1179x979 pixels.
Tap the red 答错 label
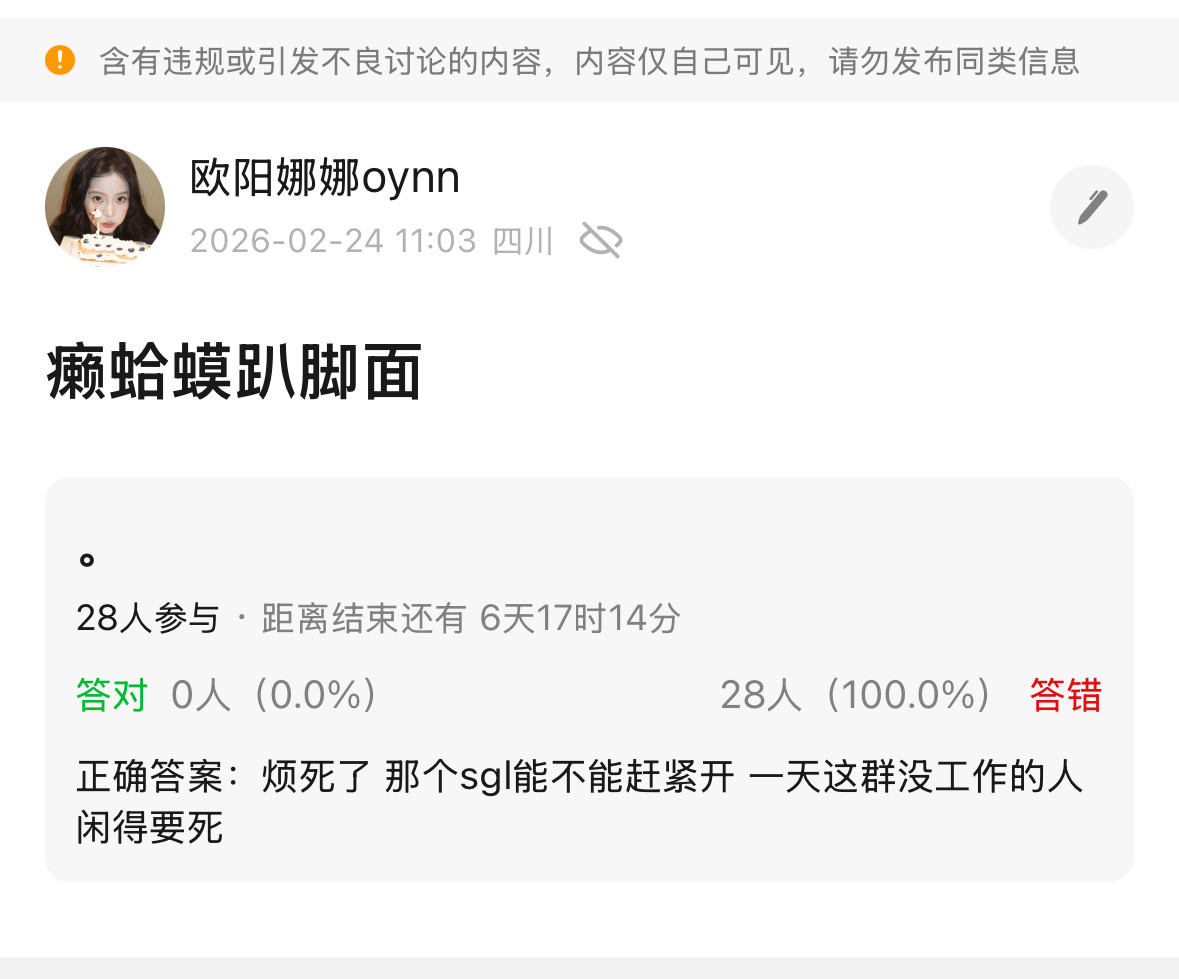(1066, 694)
